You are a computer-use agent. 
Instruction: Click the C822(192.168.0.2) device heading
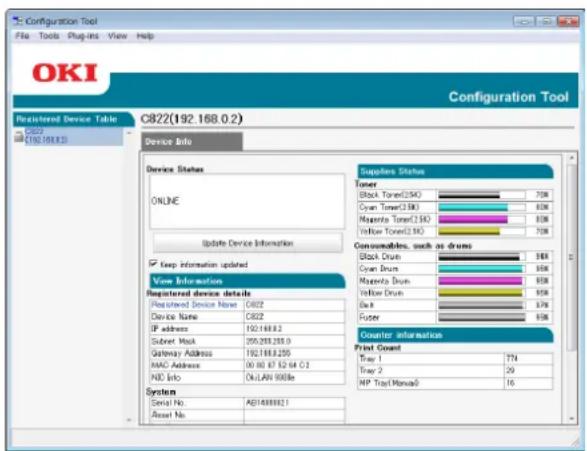tap(192, 119)
